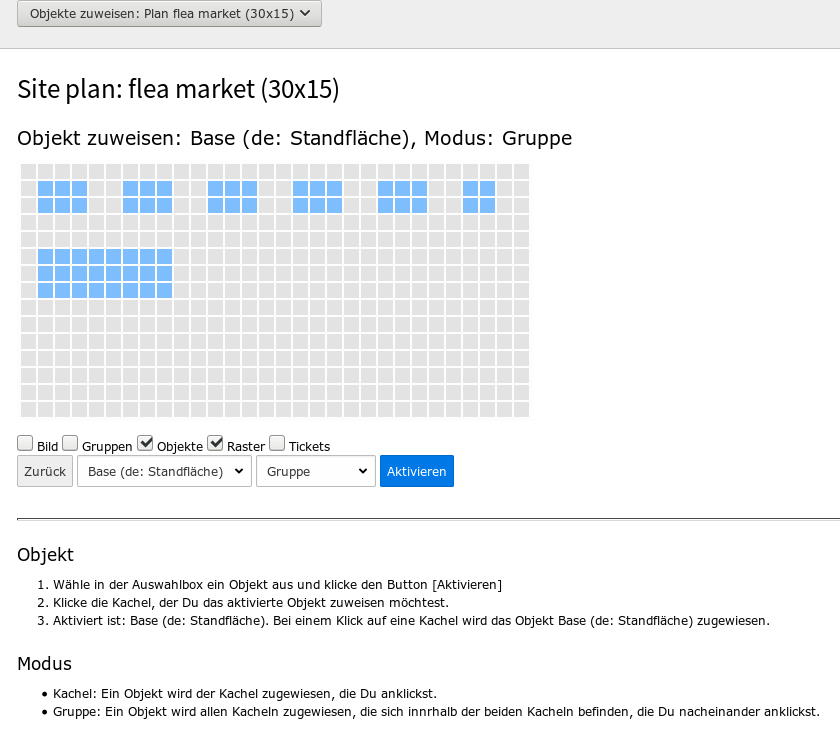840x737 pixels.
Task: Check the Tickets checkbox
Action: click(x=277, y=443)
